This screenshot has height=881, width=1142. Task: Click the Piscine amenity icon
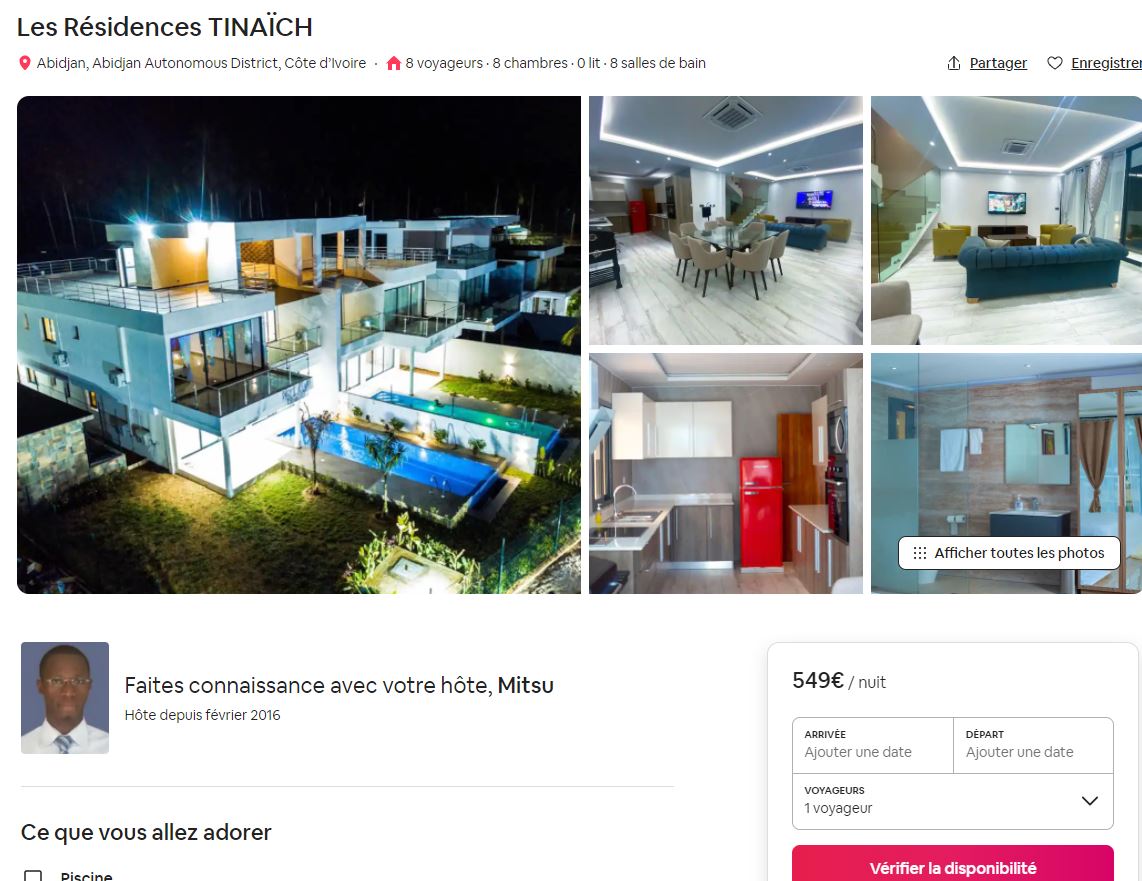coord(33,875)
